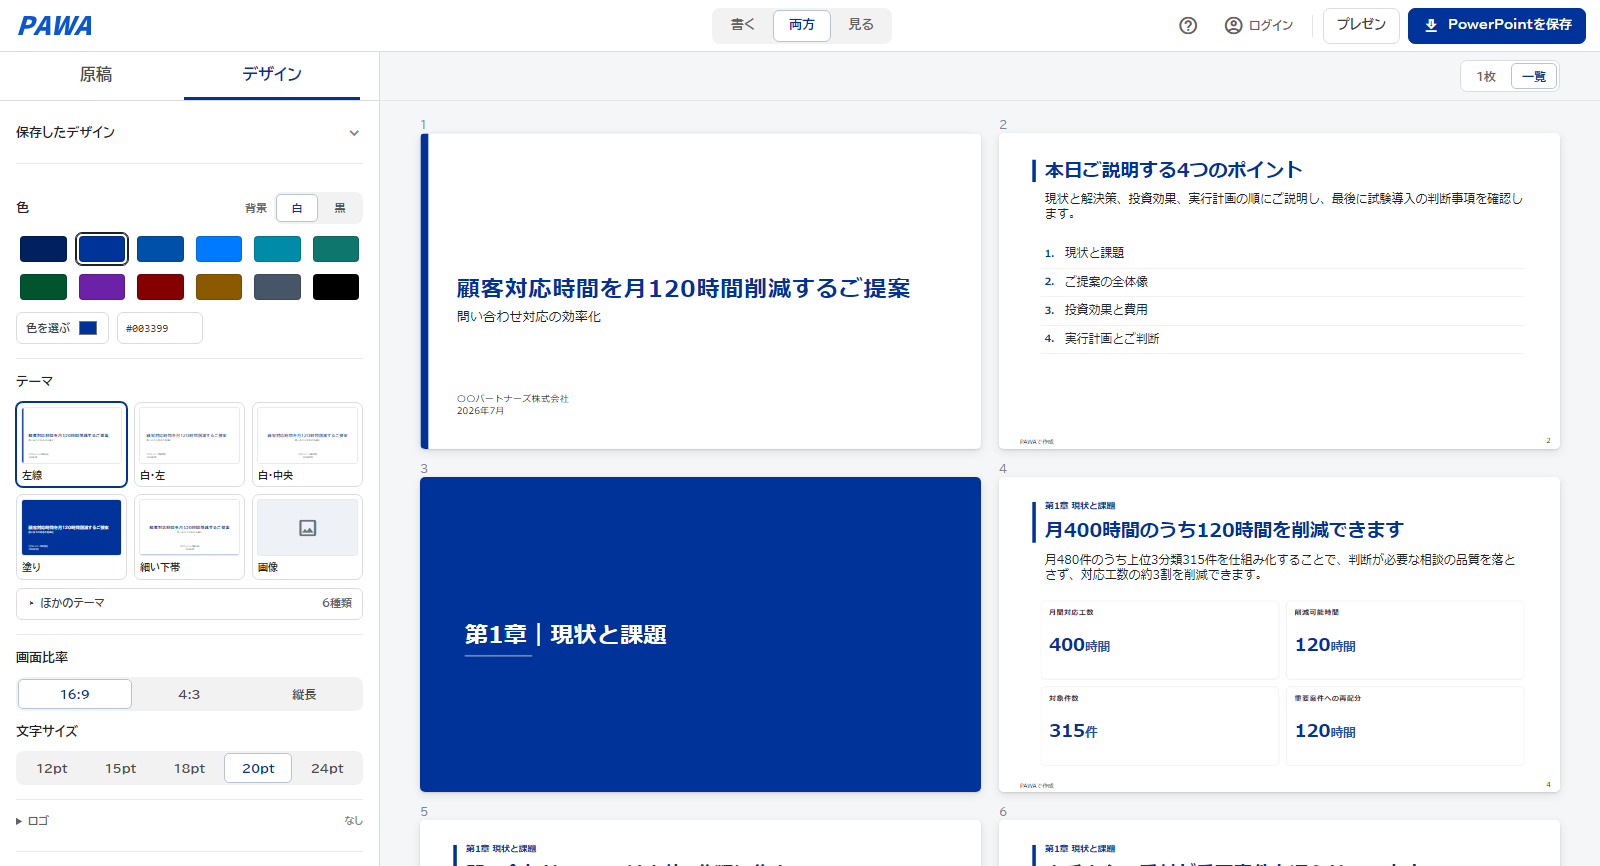This screenshot has height=866, width=1600.
Task: Open slide 1 title slide
Action: point(700,291)
